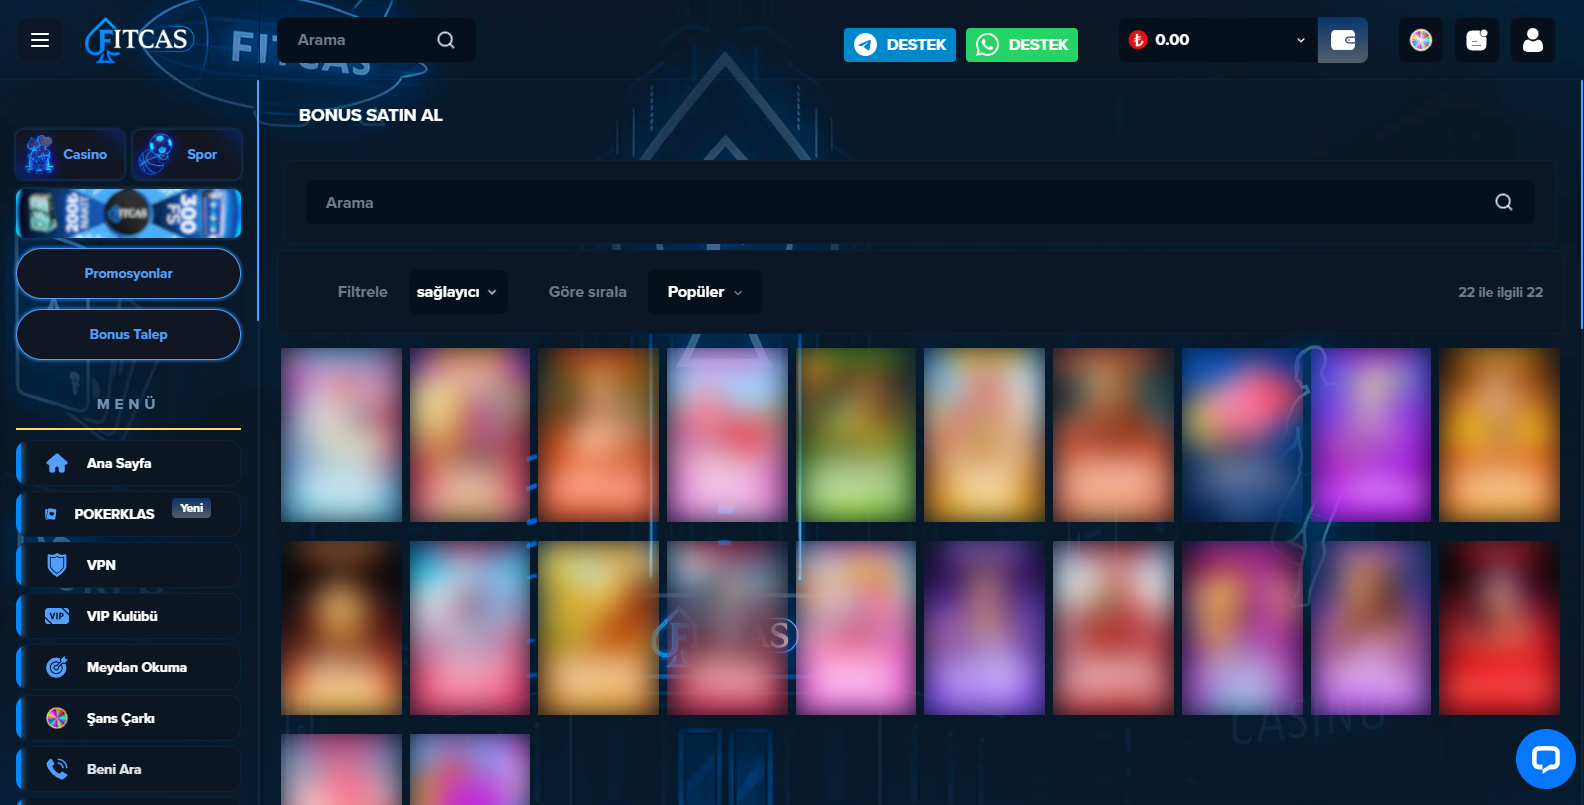Click the Promosyonlar button
Viewport: 1584px width, 805px height.
pyautogui.click(x=128, y=273)
